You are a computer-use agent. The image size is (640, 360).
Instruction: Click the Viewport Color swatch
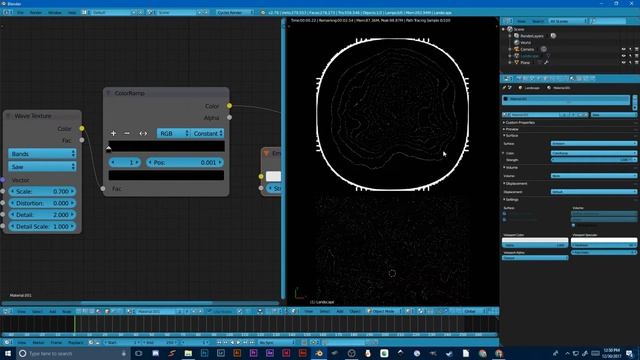pyautogui.click(x=535, y=240)
